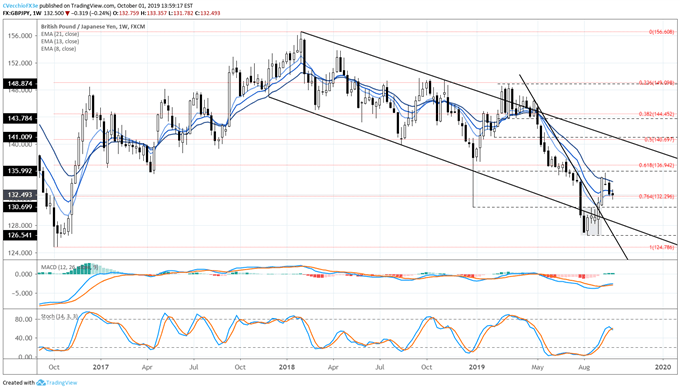
Task: Select the EMA (21, close) indicator label
Action: 60,34
